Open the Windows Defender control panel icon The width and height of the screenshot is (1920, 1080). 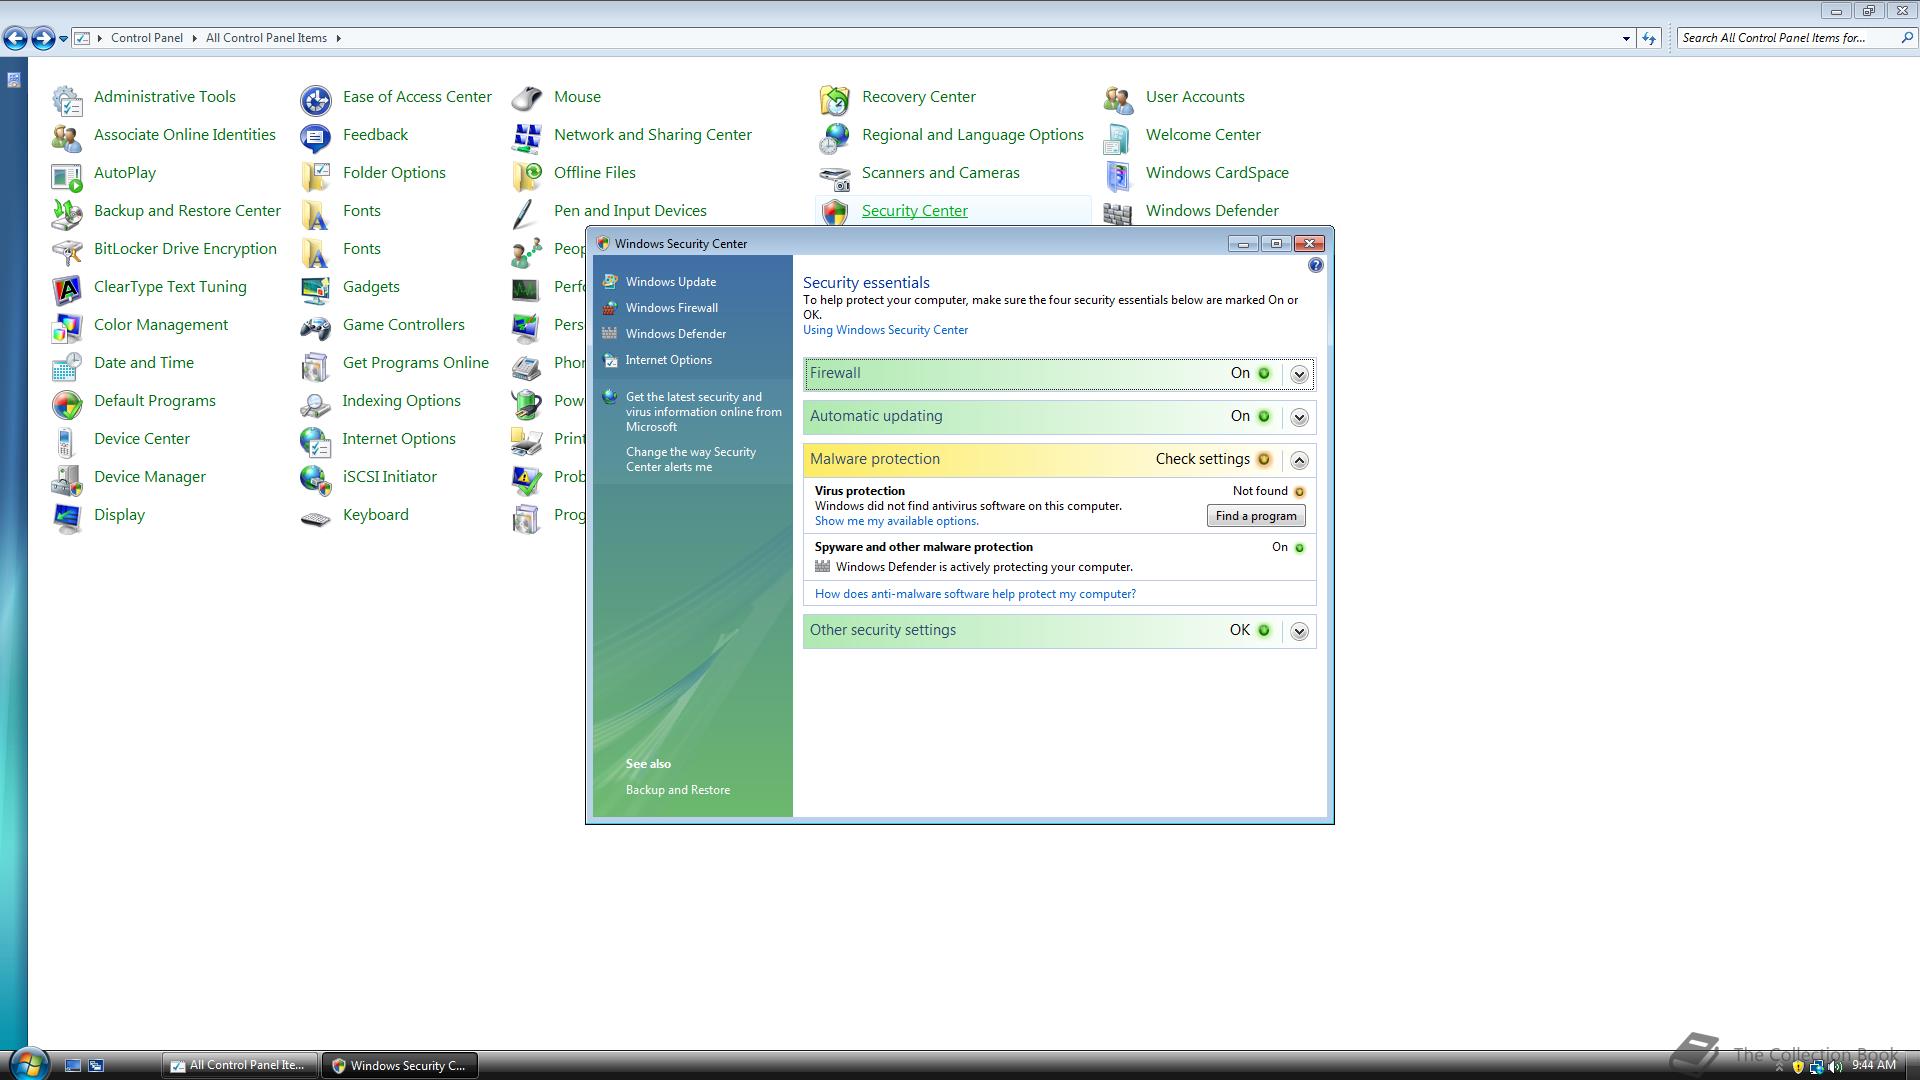(x=1118, y=212)
